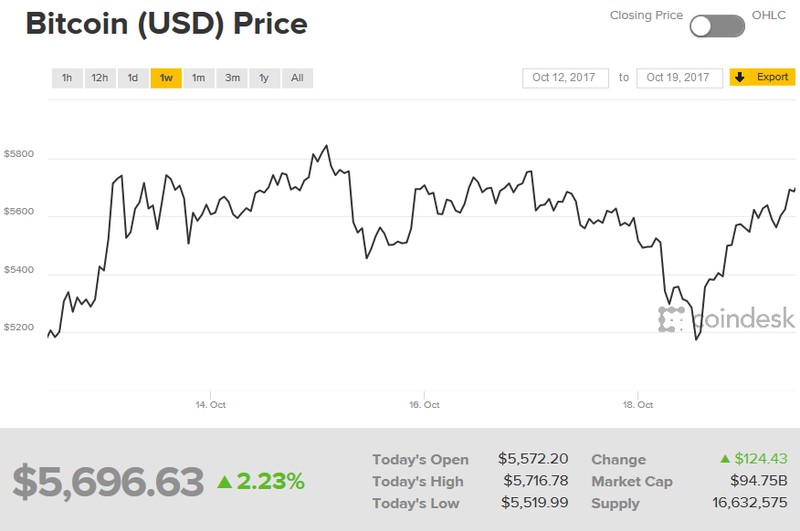Select the 1w time range button
The height and width of the screenshot is (531, 800).
click(165, 78)
